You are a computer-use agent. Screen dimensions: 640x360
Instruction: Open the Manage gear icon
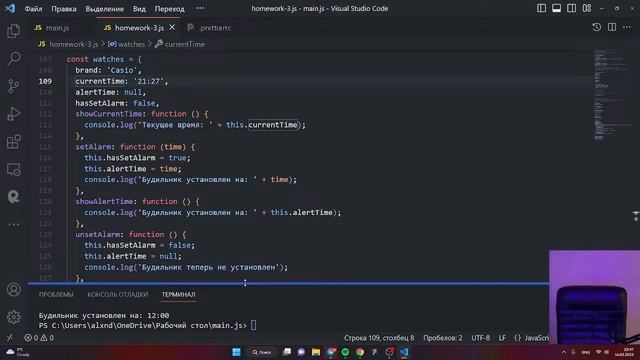13,317
